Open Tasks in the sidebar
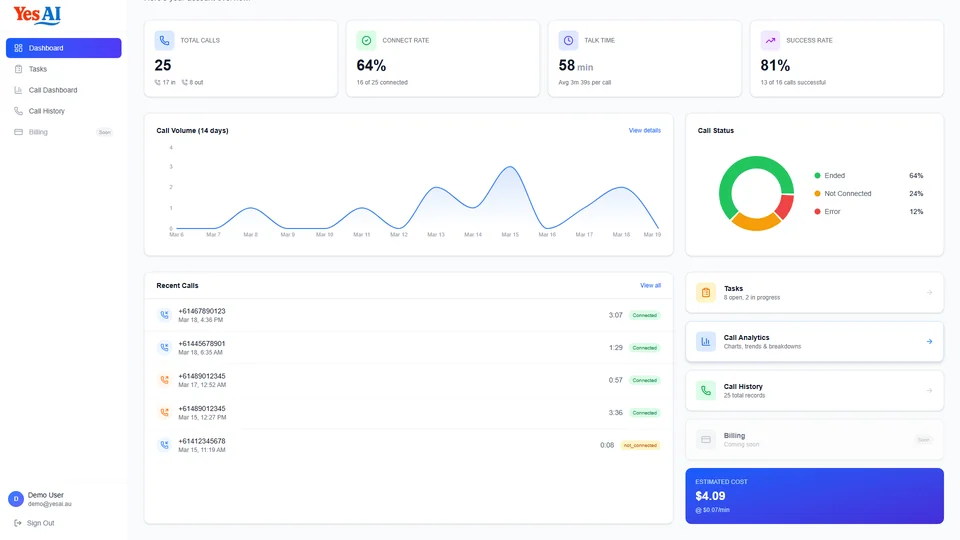Viewport: 960px width, 540px height. pyautogui.click(x=64, y=69)
